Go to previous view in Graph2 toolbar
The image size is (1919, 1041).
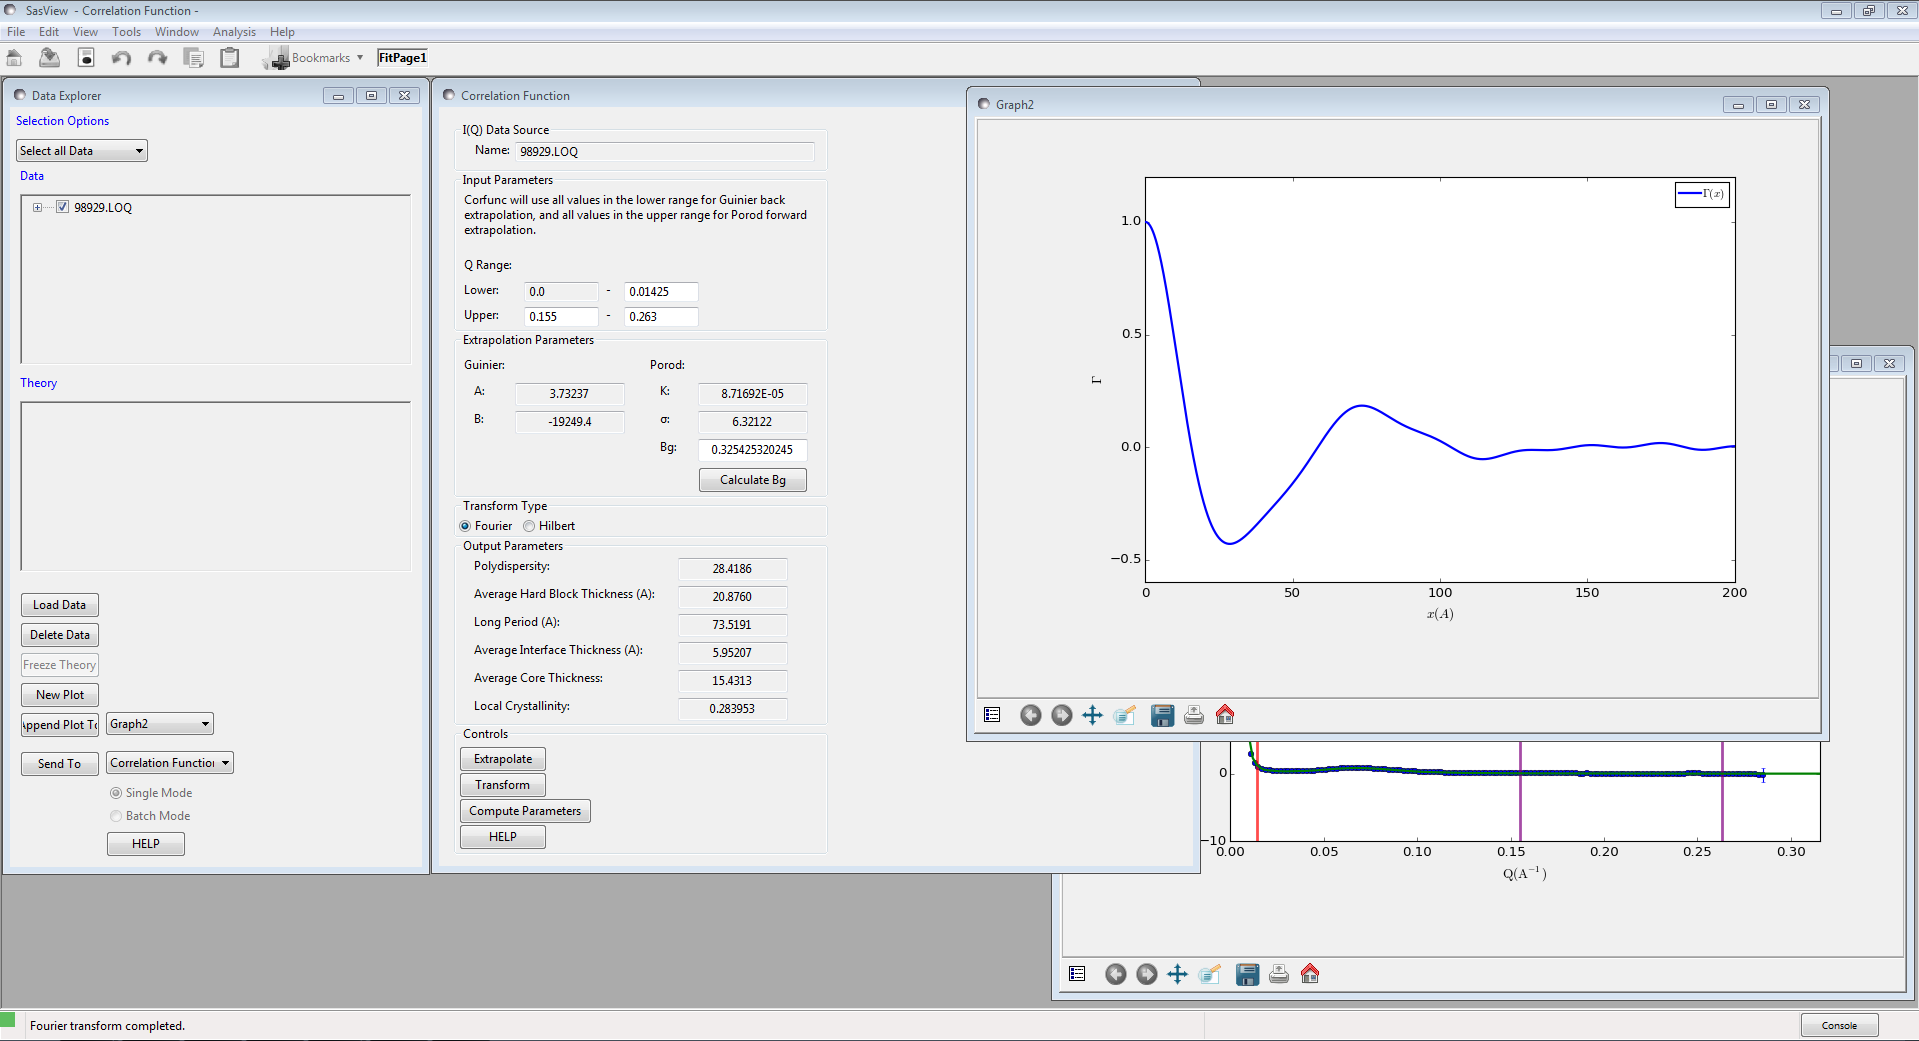coord(1030,715)
